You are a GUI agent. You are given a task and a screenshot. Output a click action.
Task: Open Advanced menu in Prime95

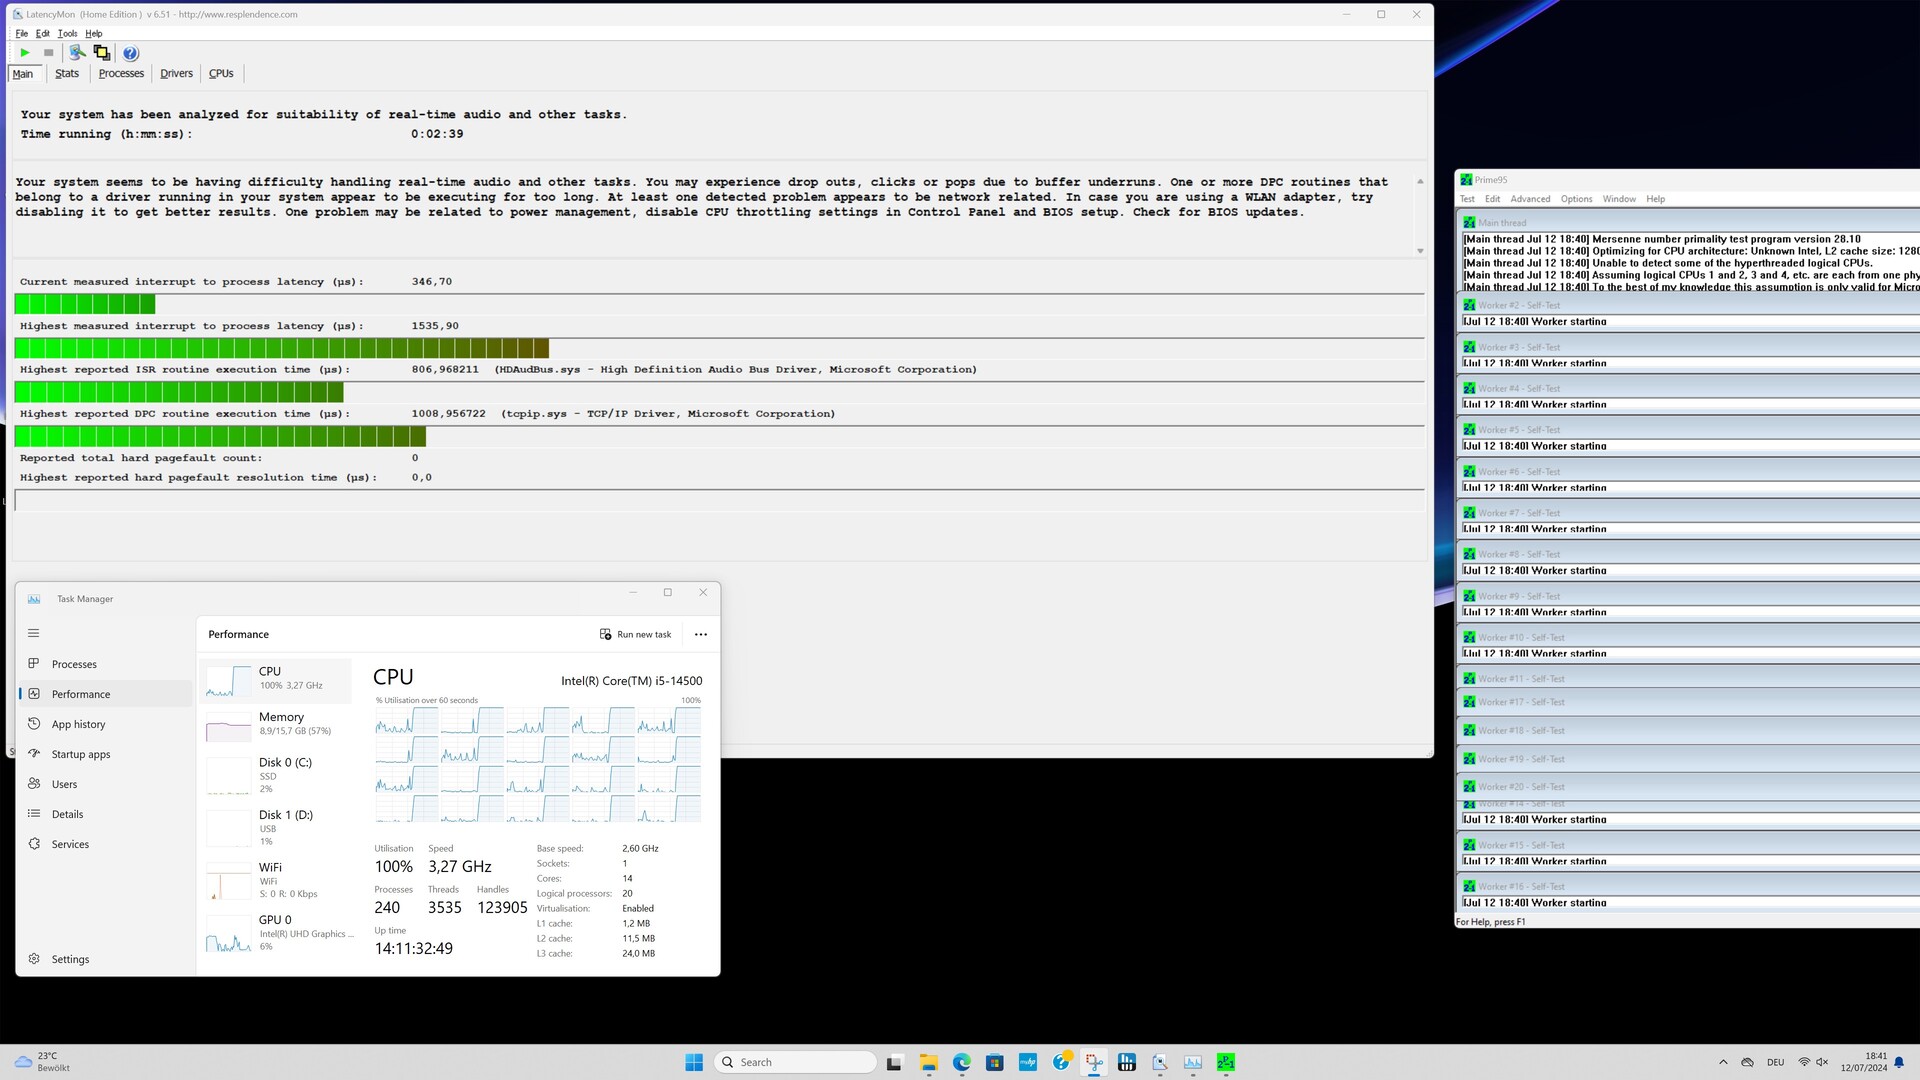tap(1530, 199)
